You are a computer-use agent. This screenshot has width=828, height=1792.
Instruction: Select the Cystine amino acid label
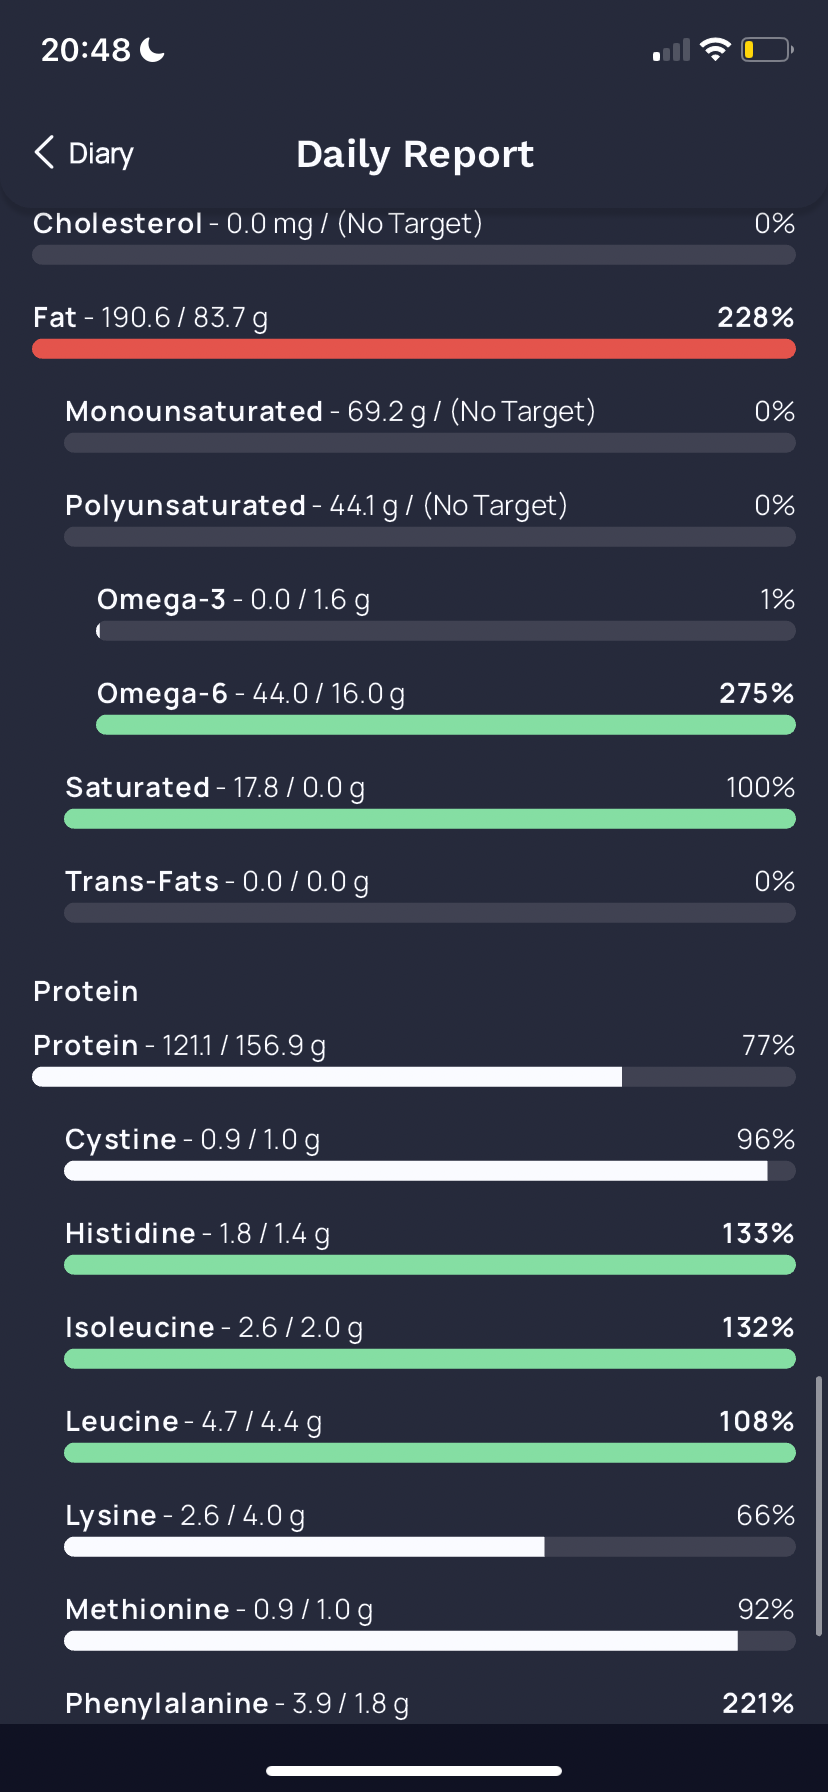pos(121,1140)
